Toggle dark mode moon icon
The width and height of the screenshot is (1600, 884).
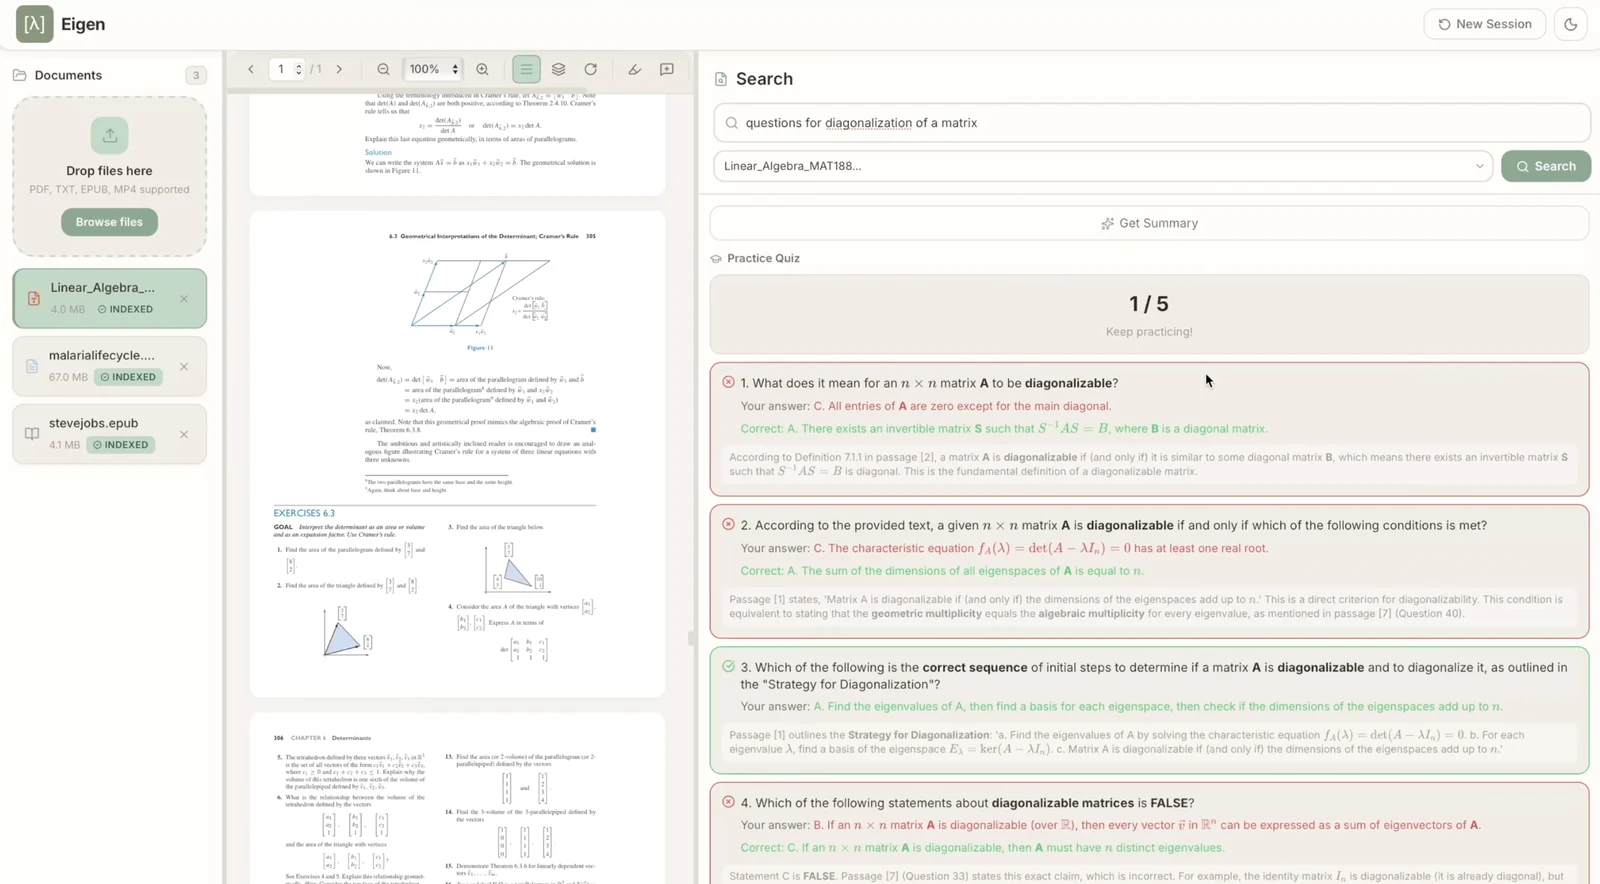[1570, 24]
